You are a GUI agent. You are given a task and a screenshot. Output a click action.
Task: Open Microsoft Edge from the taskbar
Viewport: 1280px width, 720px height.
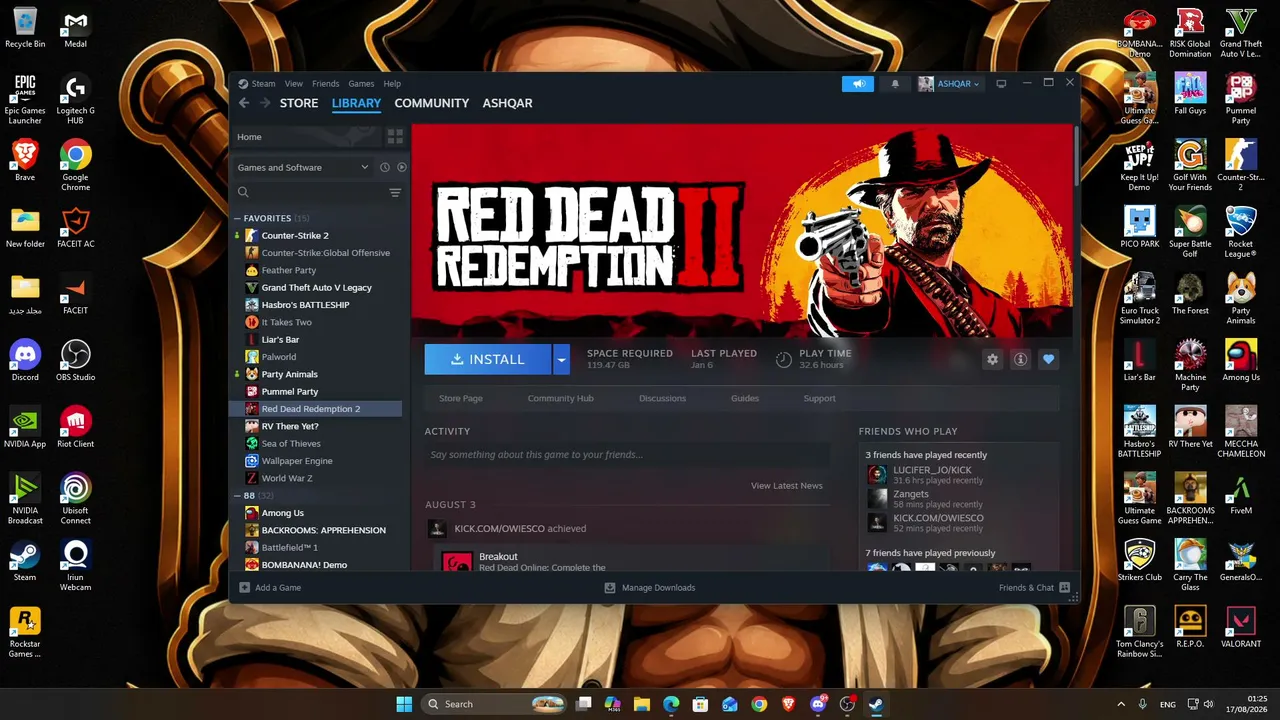pyautogui.click(x=671, y=704)
